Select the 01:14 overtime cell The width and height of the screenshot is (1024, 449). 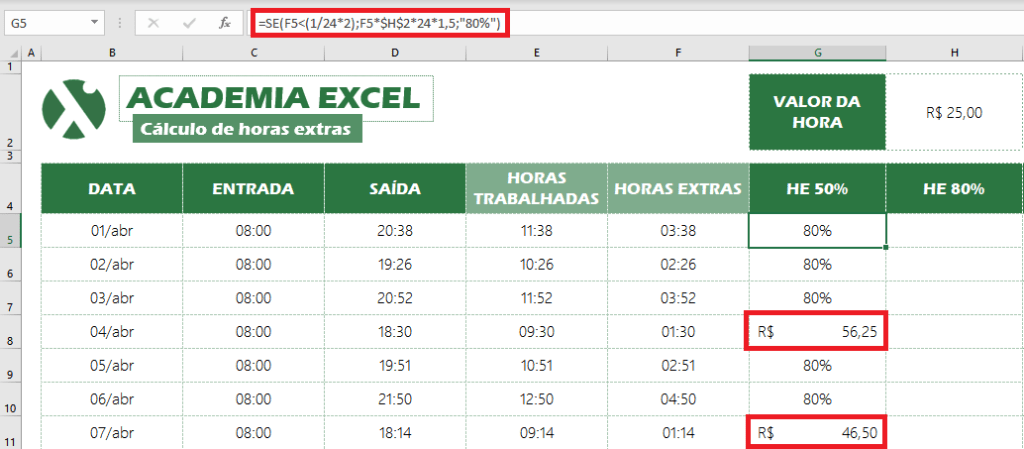coord(678,433)
